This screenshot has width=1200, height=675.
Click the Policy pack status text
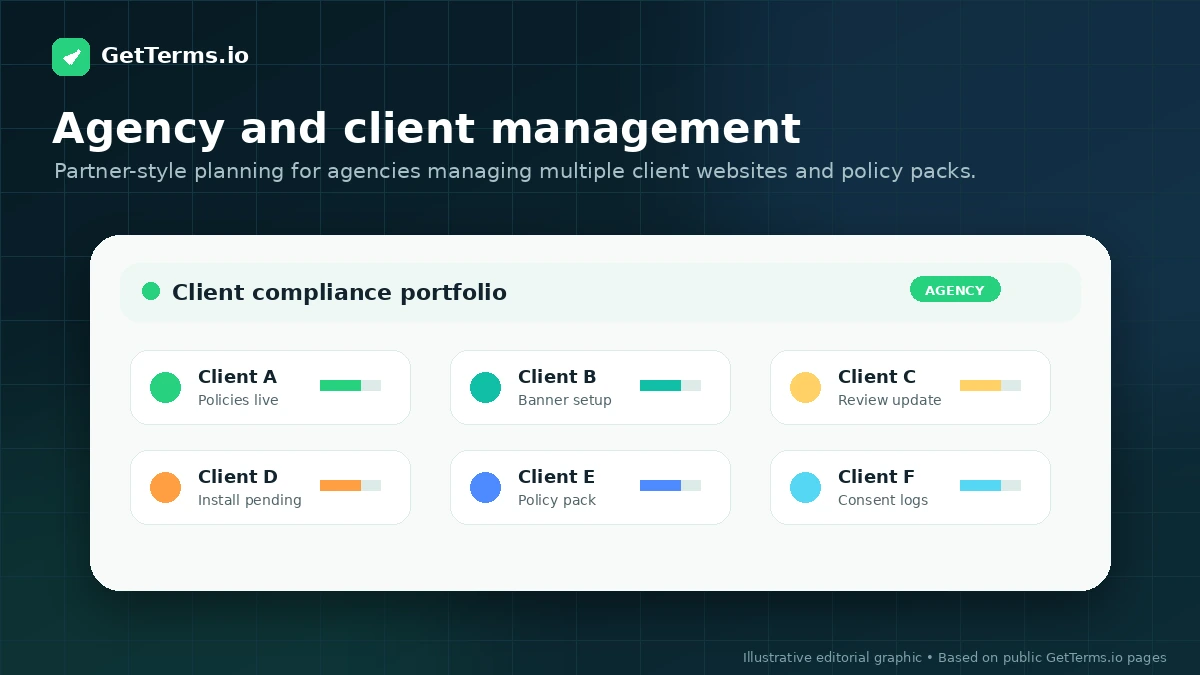557,500
